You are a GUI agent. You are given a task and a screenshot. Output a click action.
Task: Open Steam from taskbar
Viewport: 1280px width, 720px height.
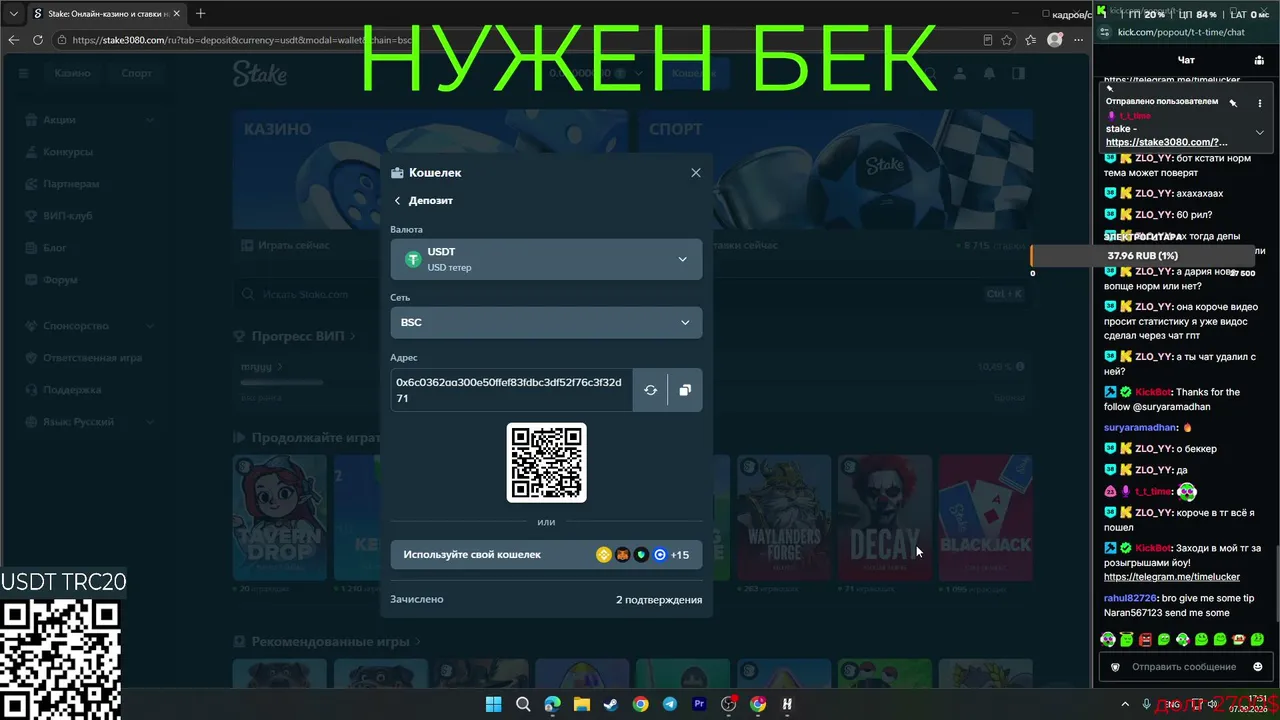610,704
